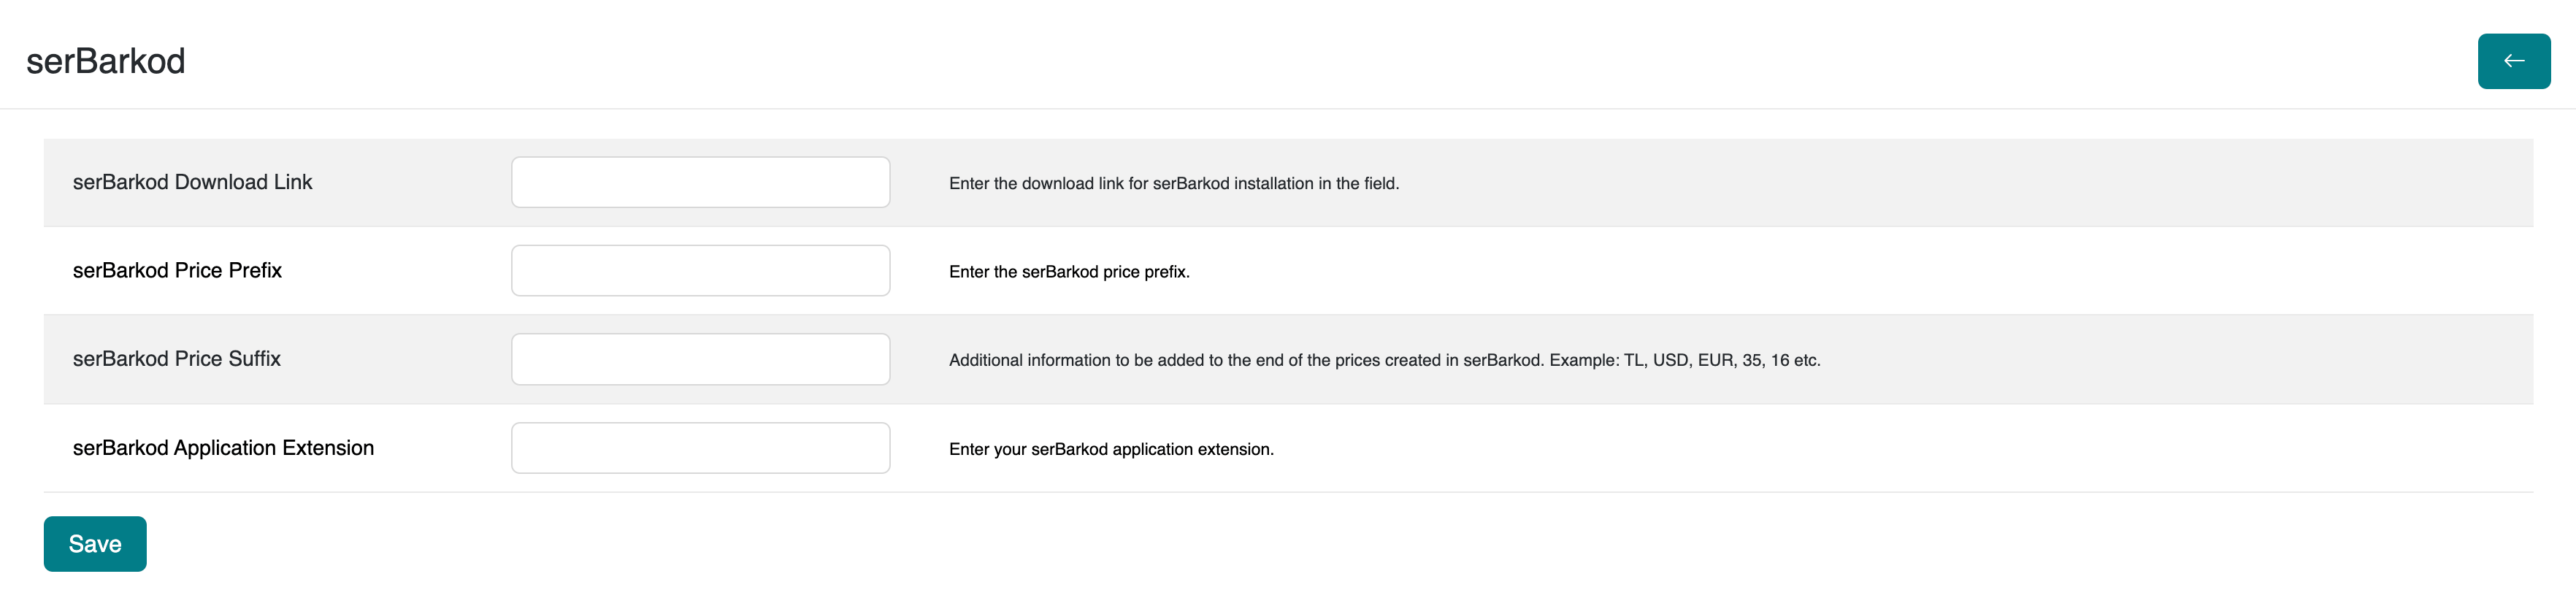2576x609 pixels.
Task: Click "TL" in the suffix example list
Action: click(1633, 360)
